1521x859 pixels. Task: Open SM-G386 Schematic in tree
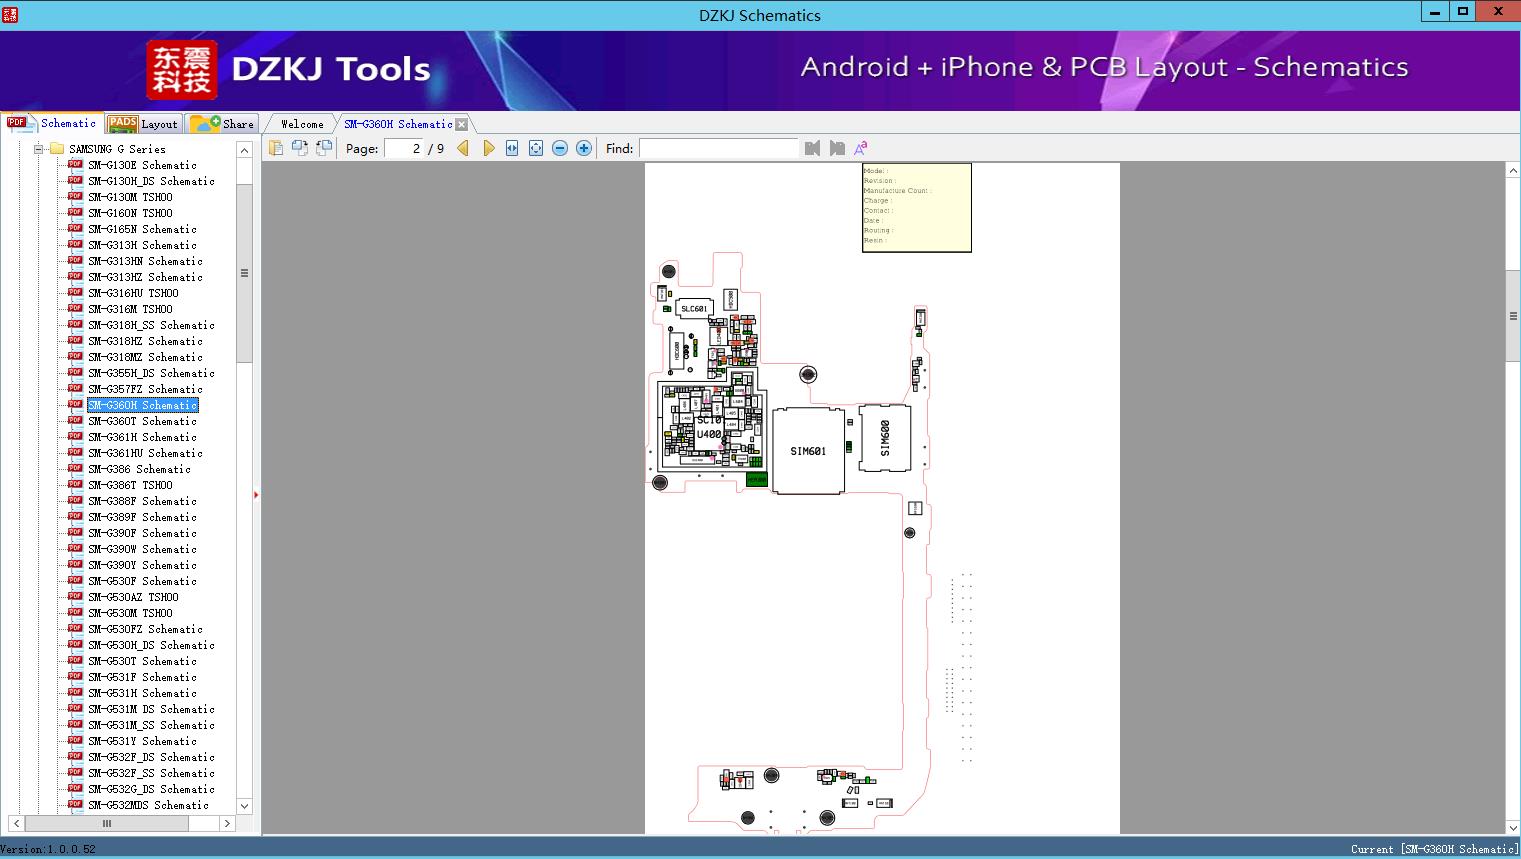point(139,469)
